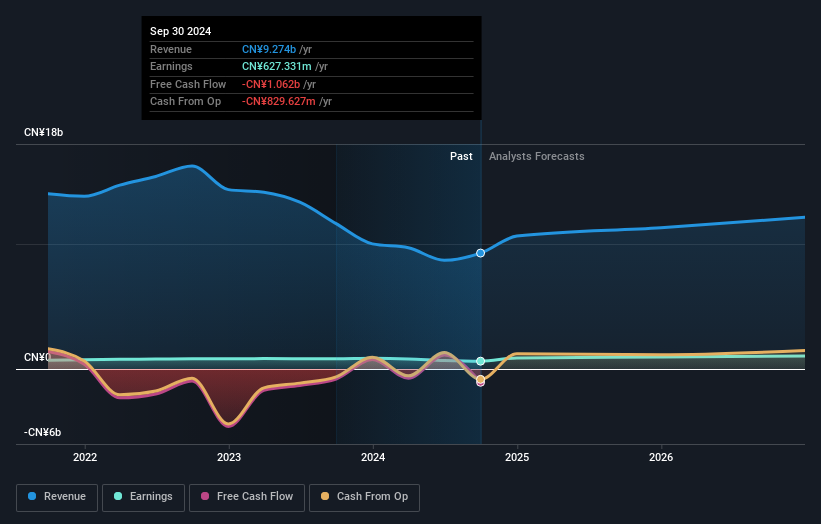Select the 2022 x-axis label
Viewport: 821px width, 524px height.
(x=85, y=458)
